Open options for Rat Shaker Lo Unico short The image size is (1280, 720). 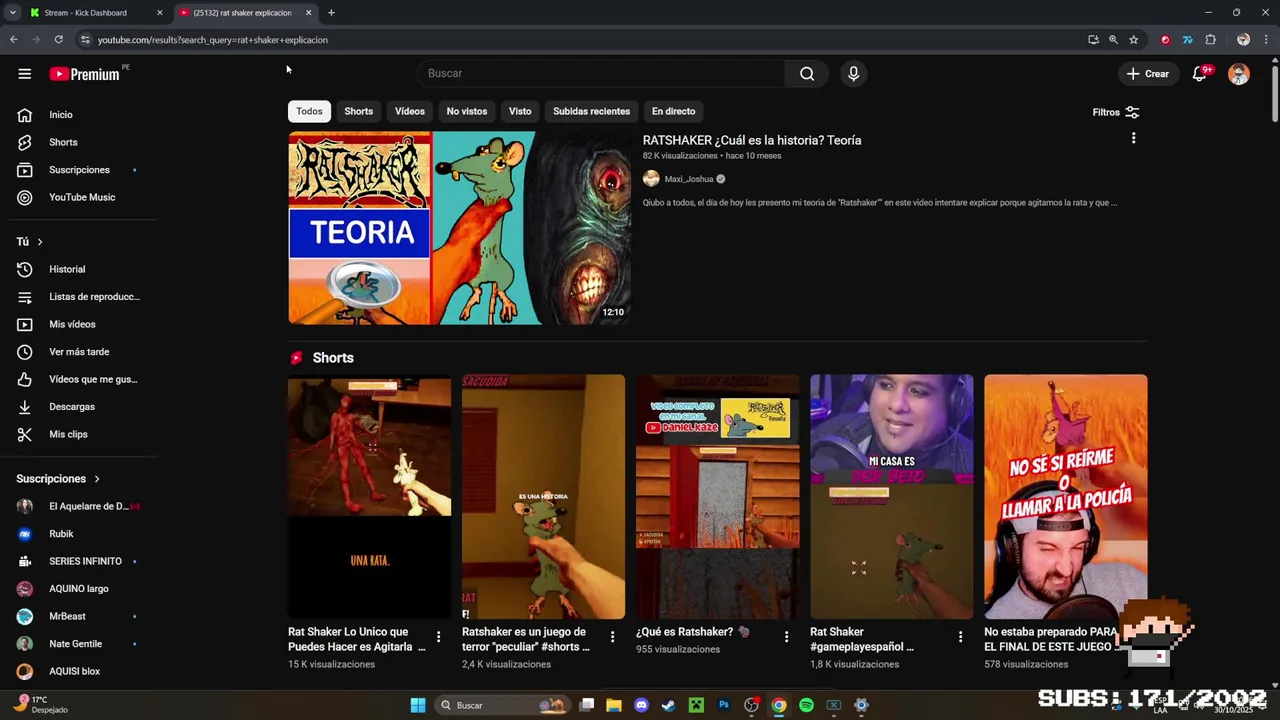(x=438, y=637)
